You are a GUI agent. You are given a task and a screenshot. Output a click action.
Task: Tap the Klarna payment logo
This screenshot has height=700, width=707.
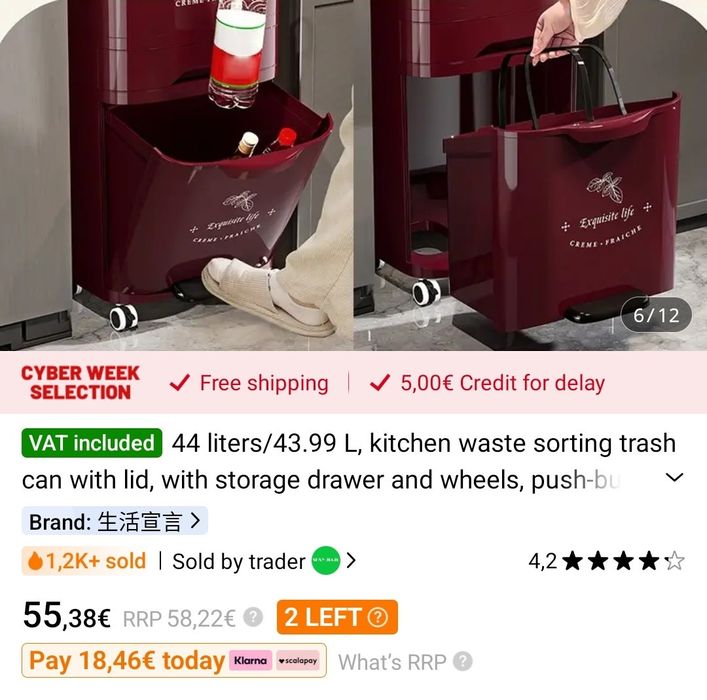coord(250,660)
